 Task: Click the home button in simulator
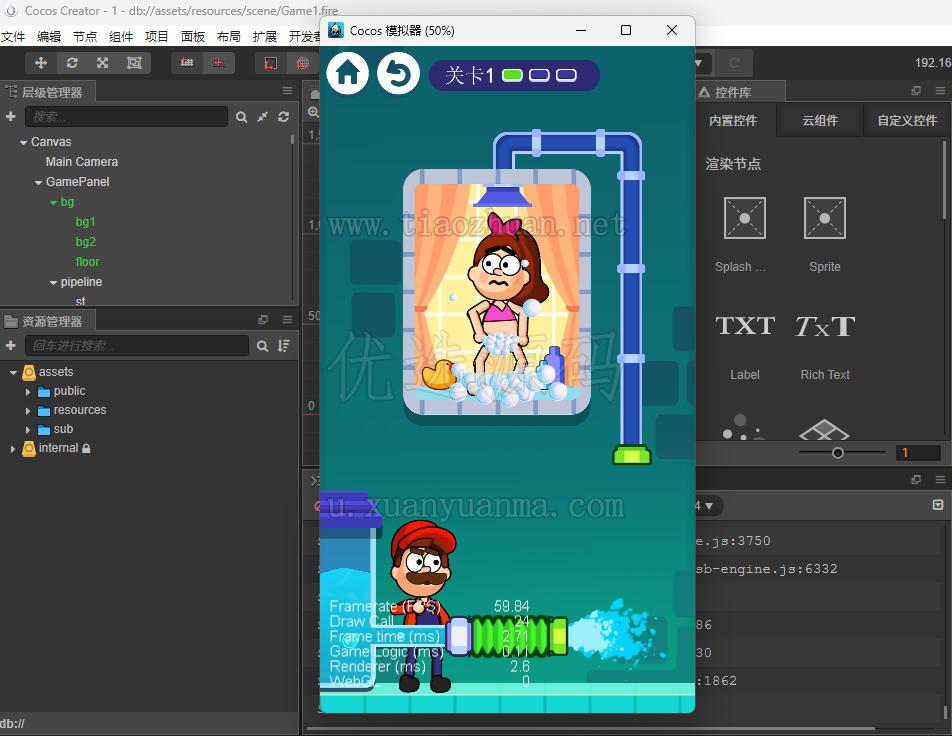(x=348, y=73)
